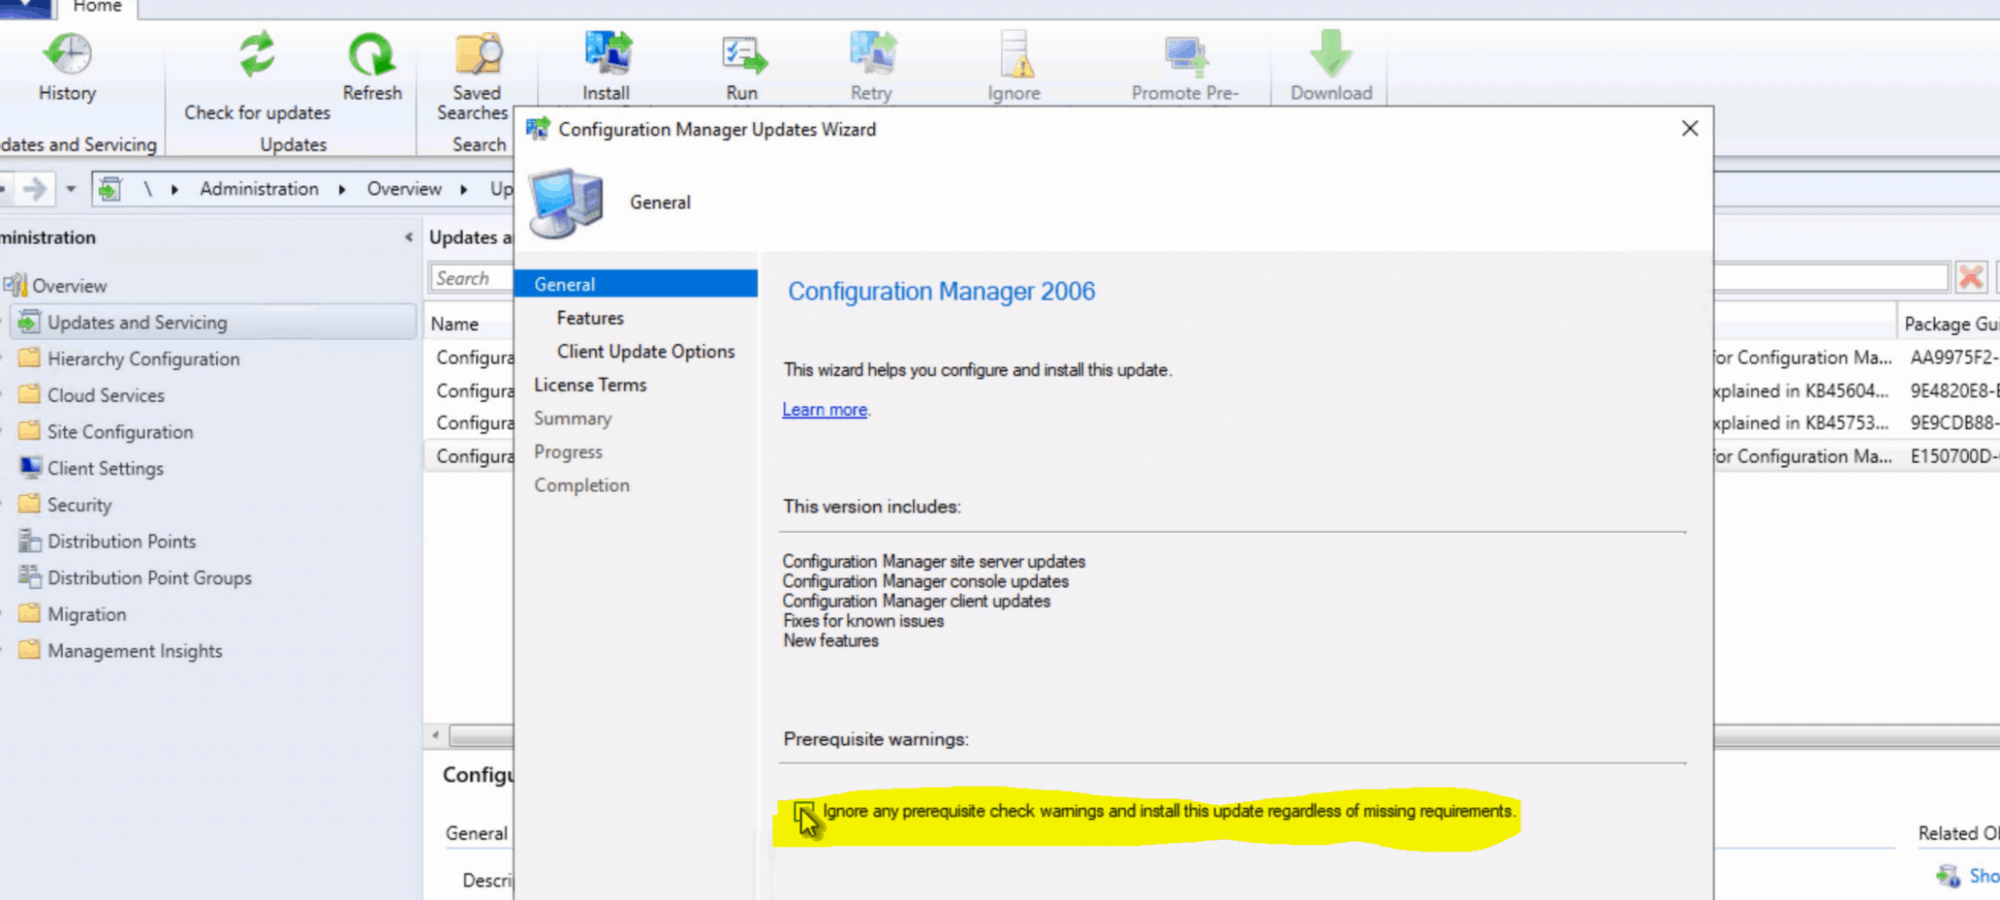Open the navigation history dropdown arrow
The width and height of the screenshot is (2000, 900).
[71, 189]
